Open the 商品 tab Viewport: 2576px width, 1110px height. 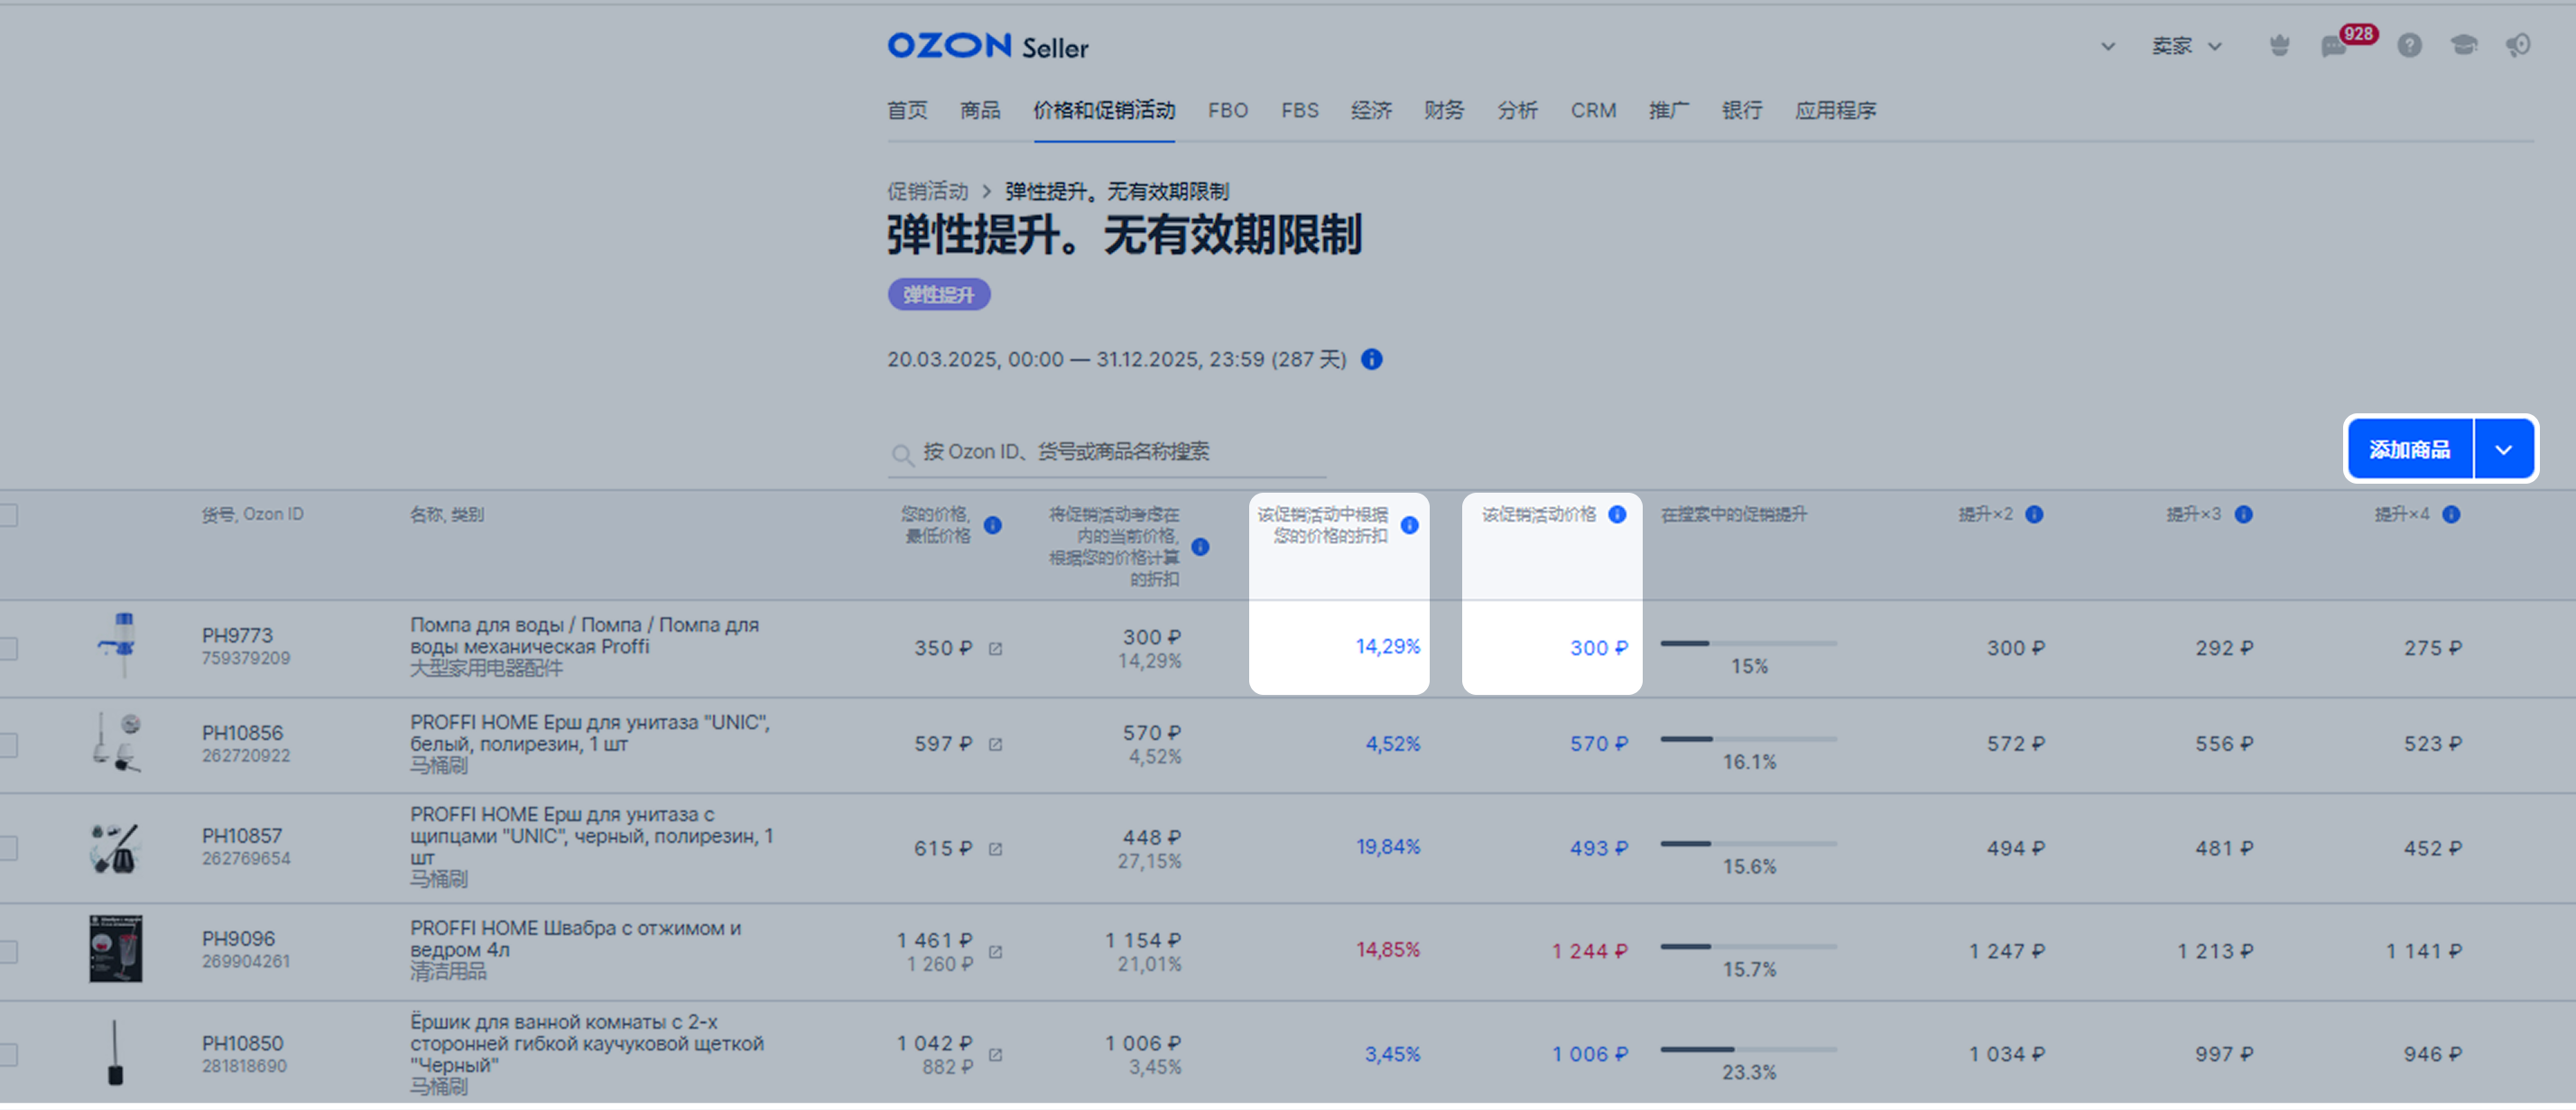point(980,111)
